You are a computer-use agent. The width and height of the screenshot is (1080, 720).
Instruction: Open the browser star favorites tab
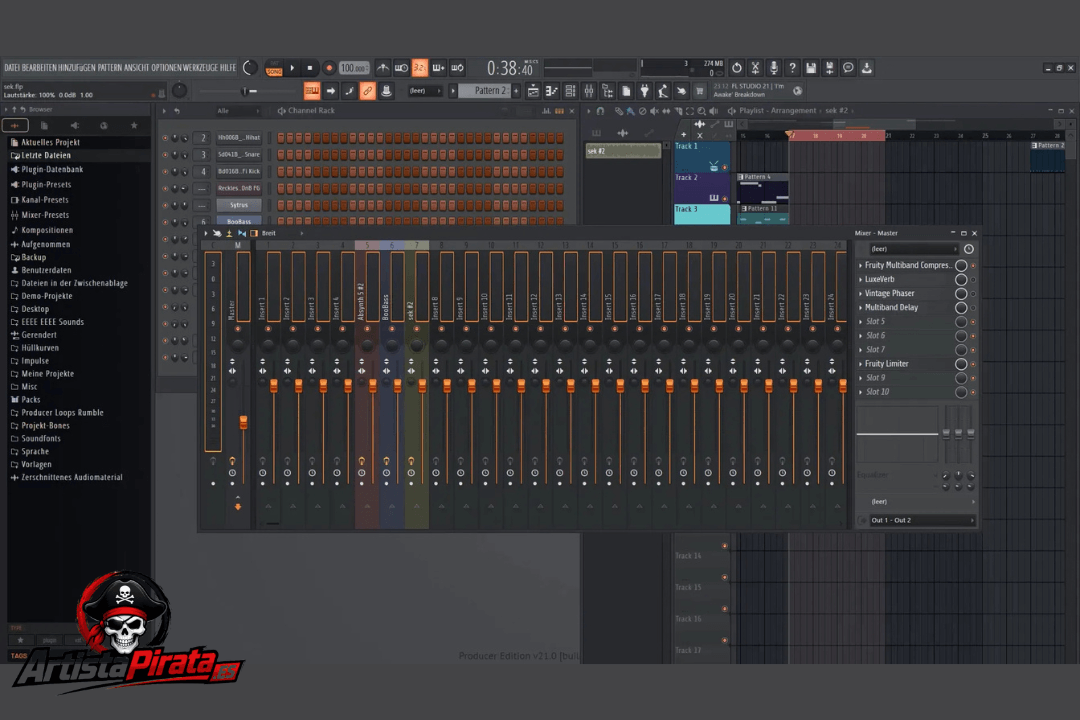pos(134,125)
